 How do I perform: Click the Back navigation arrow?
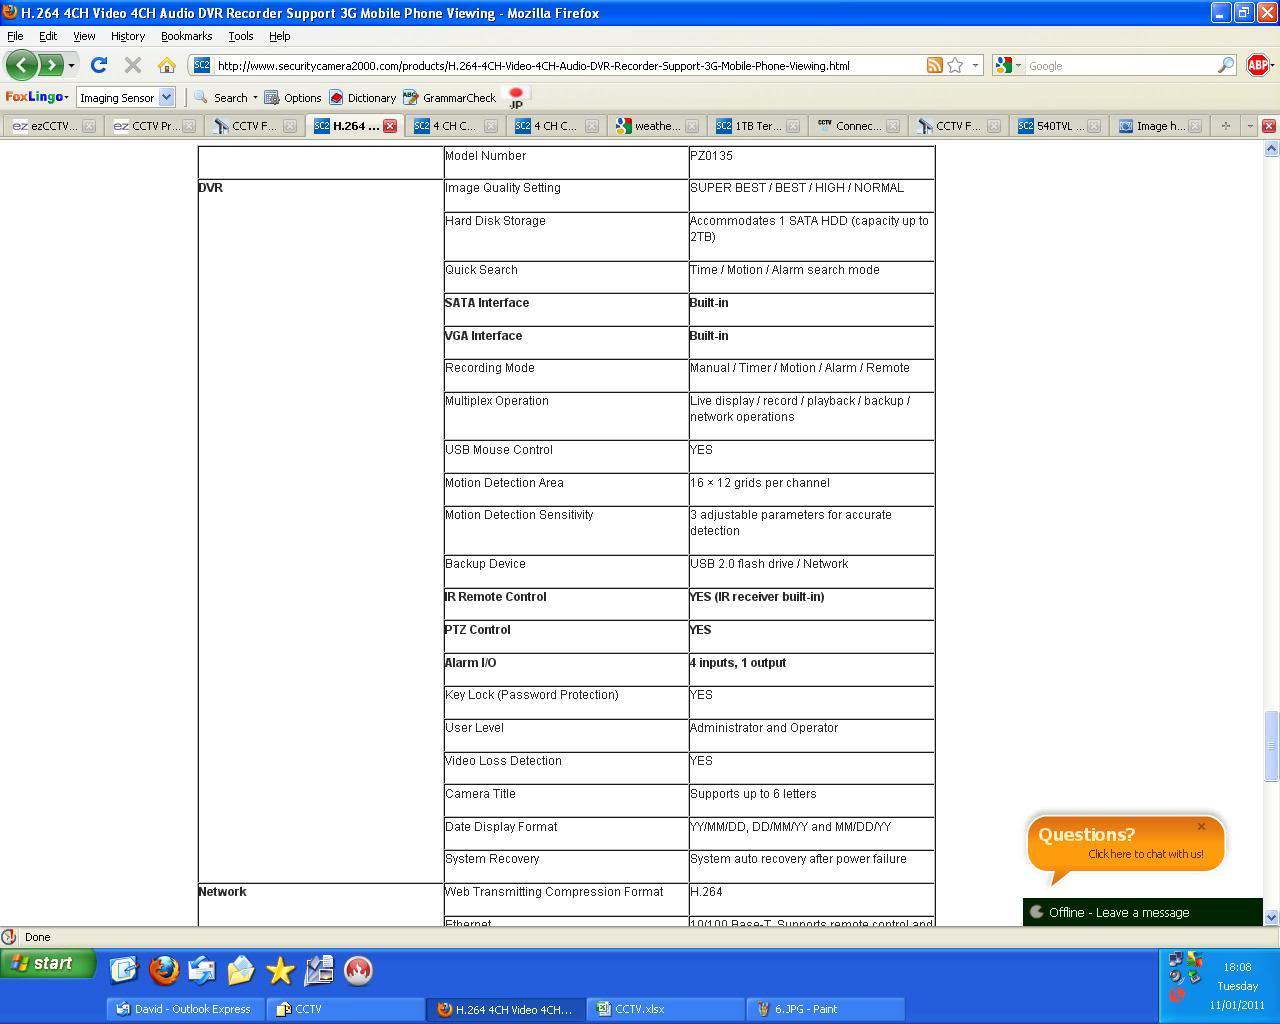(x=21, y=66)
